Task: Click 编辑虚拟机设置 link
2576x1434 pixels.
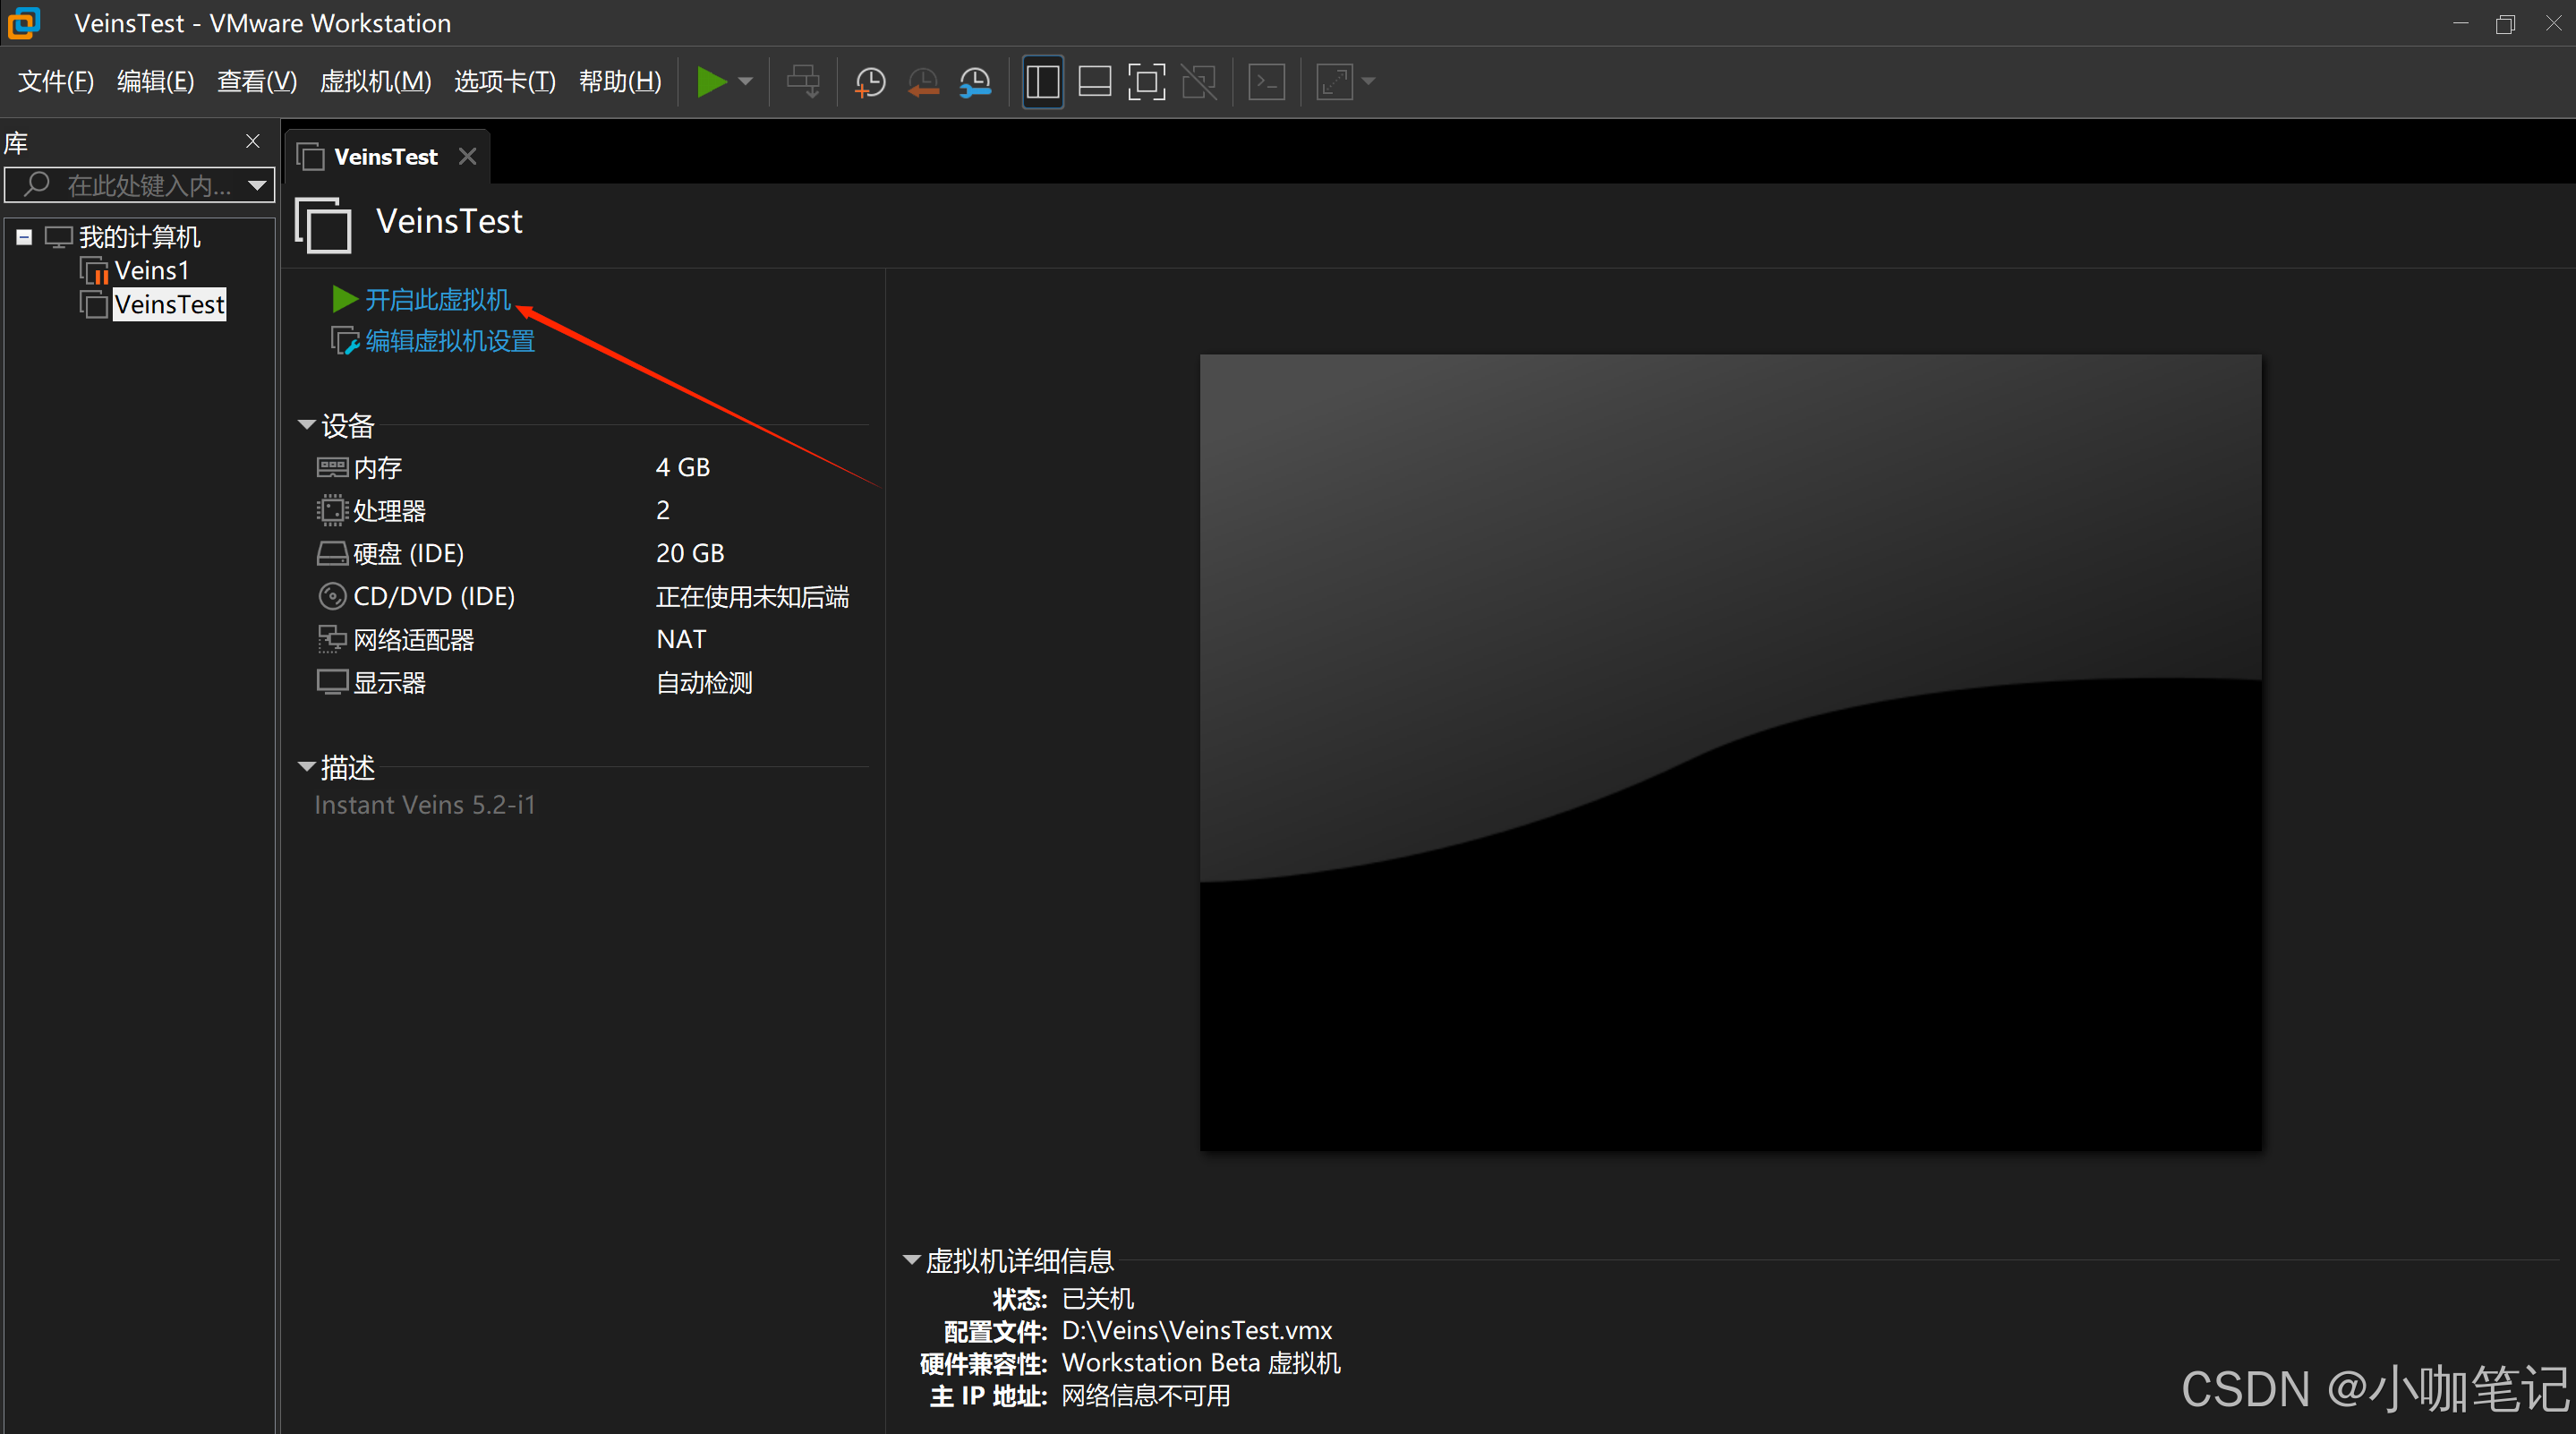Action: (449, 341)
